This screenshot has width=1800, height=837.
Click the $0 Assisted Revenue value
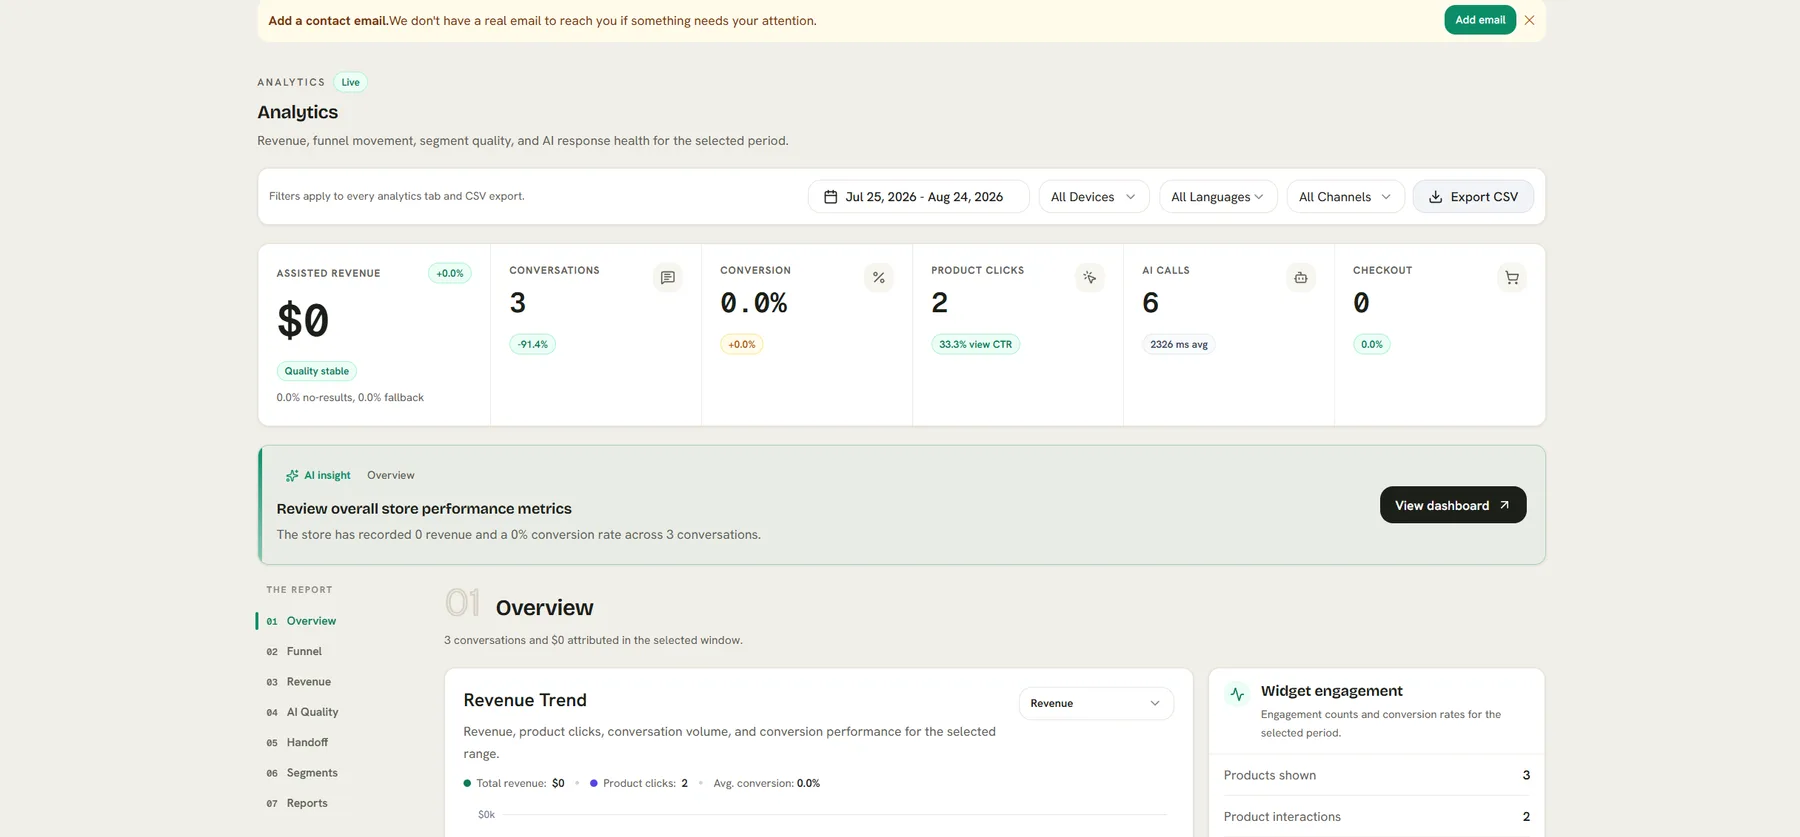click(x=303, y=321)
